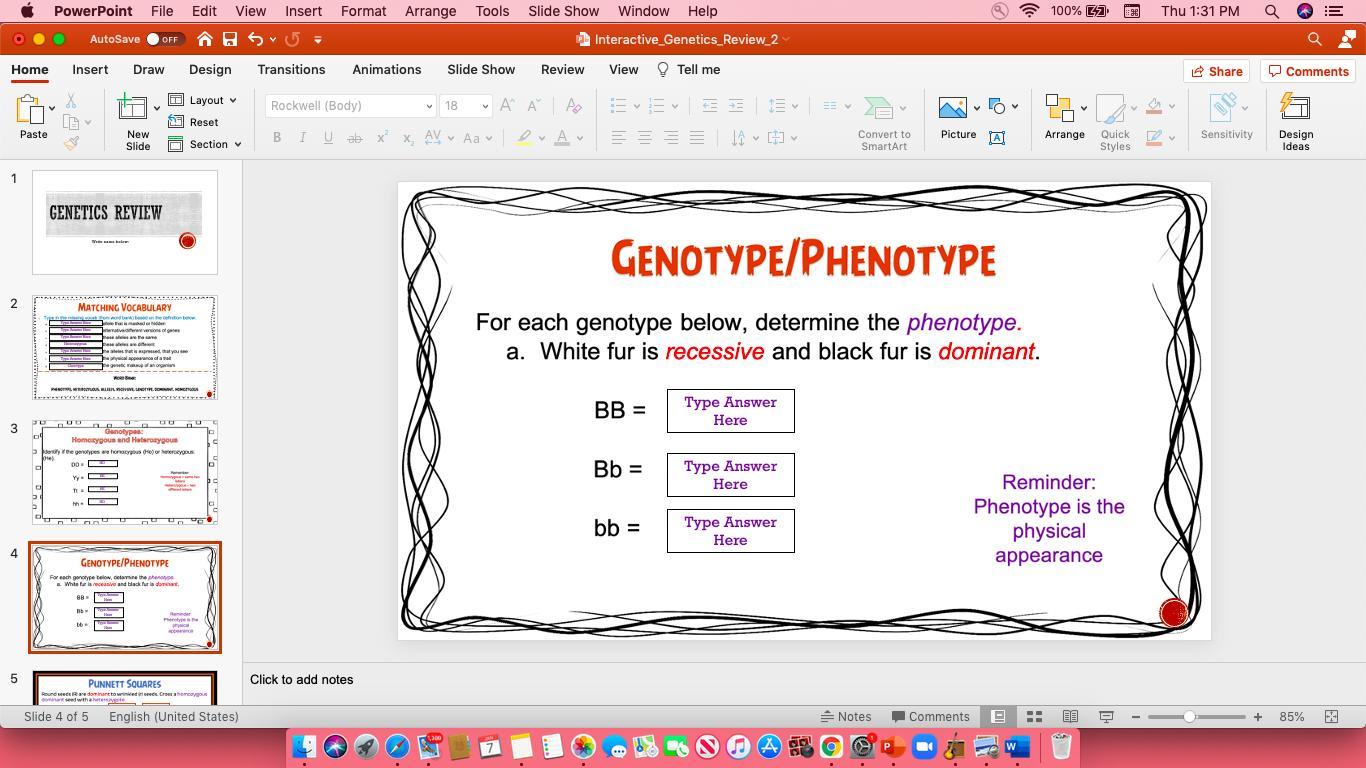The image size is (1366, 768).
Task: Expand the Section dropdown
Action: coord(206,144)
